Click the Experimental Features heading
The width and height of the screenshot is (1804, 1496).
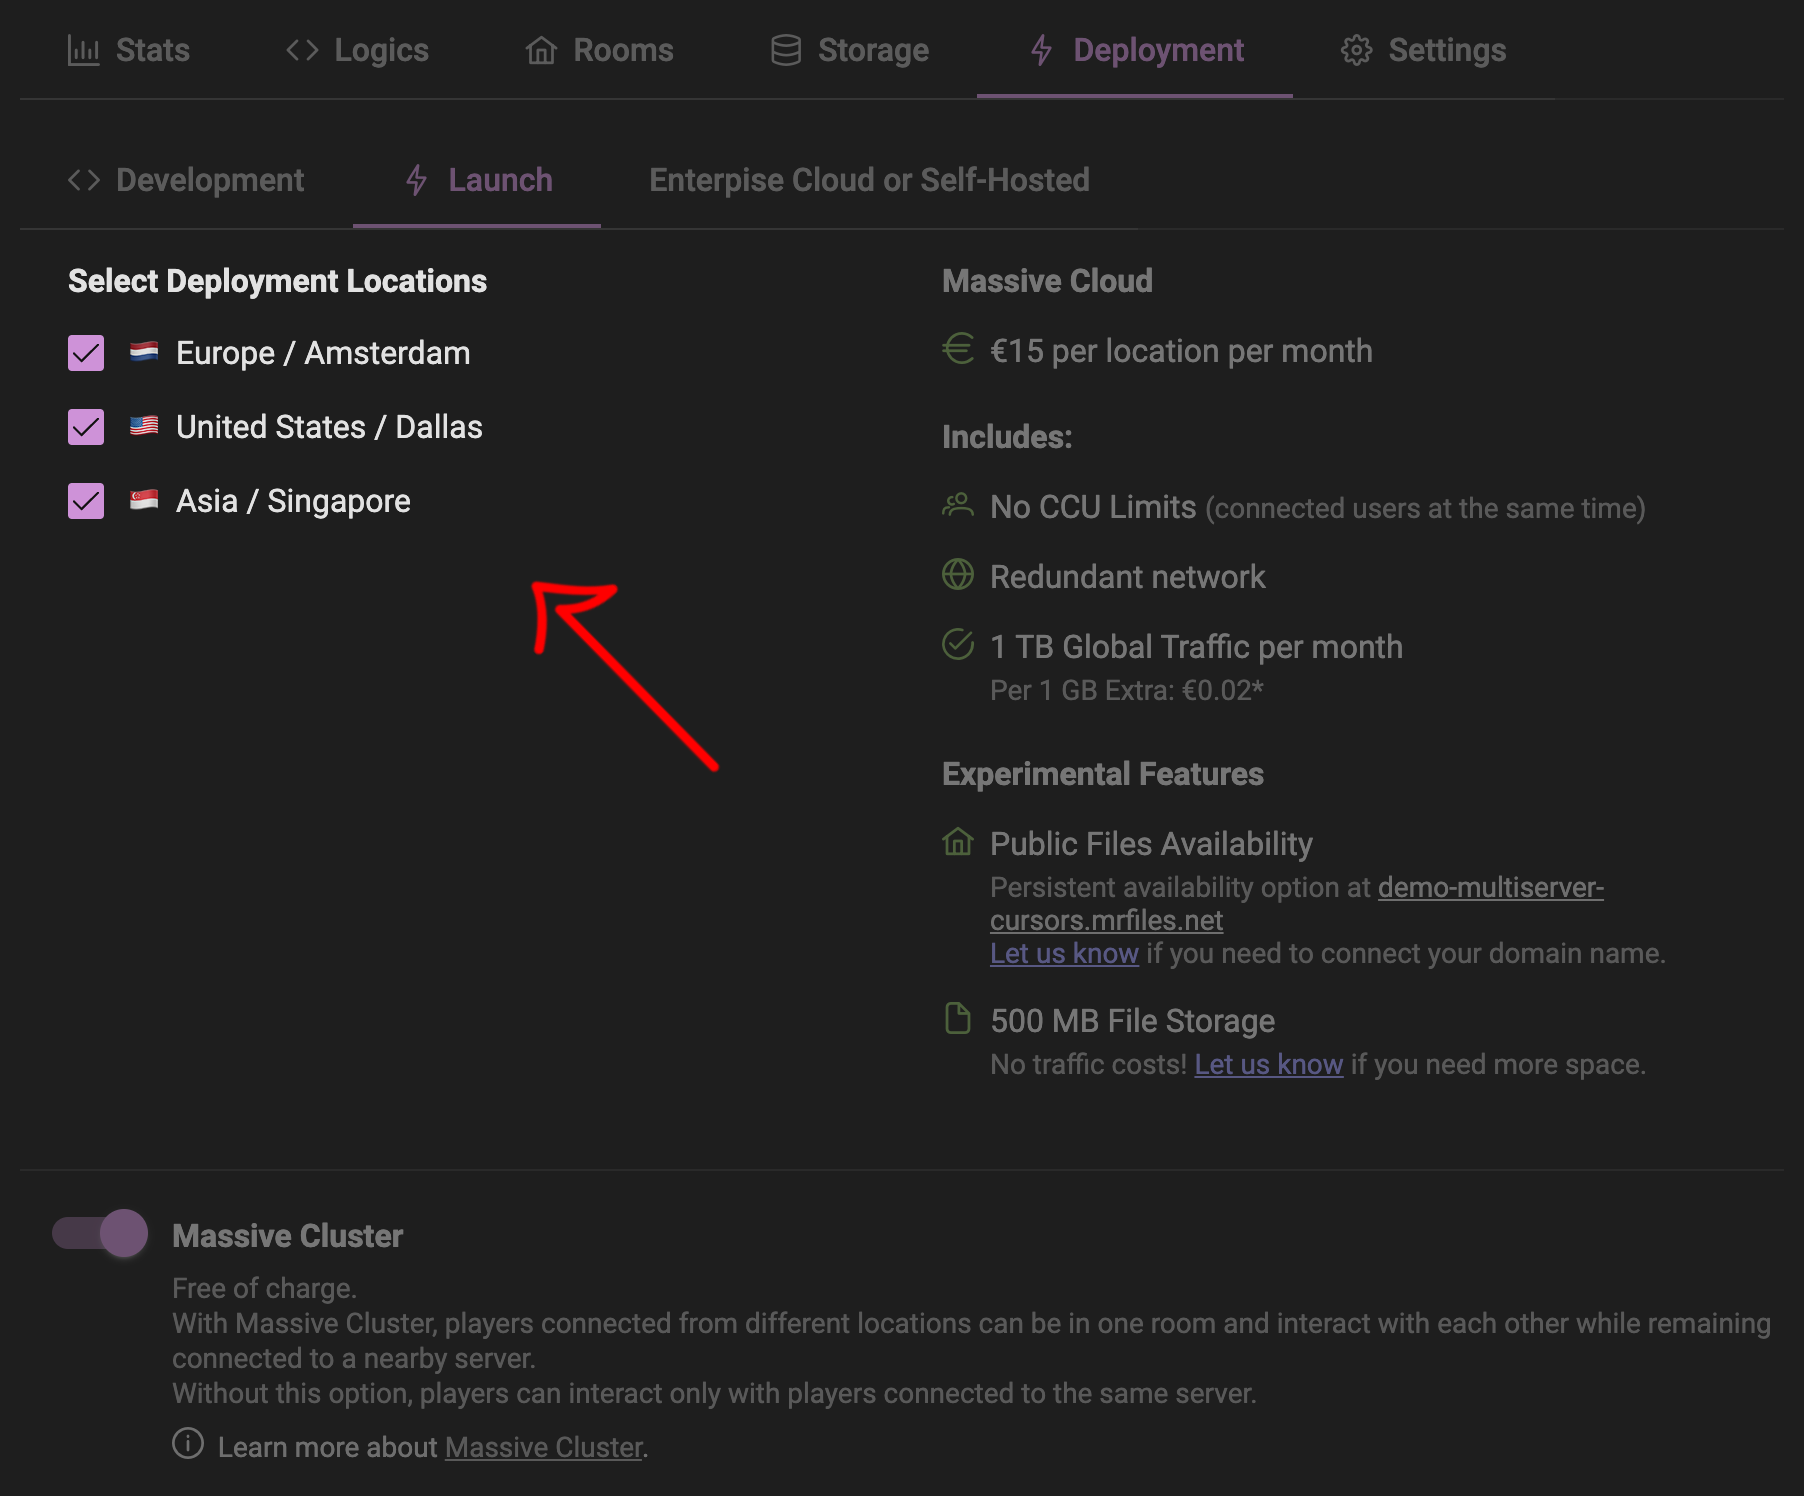coord(1102,774)
